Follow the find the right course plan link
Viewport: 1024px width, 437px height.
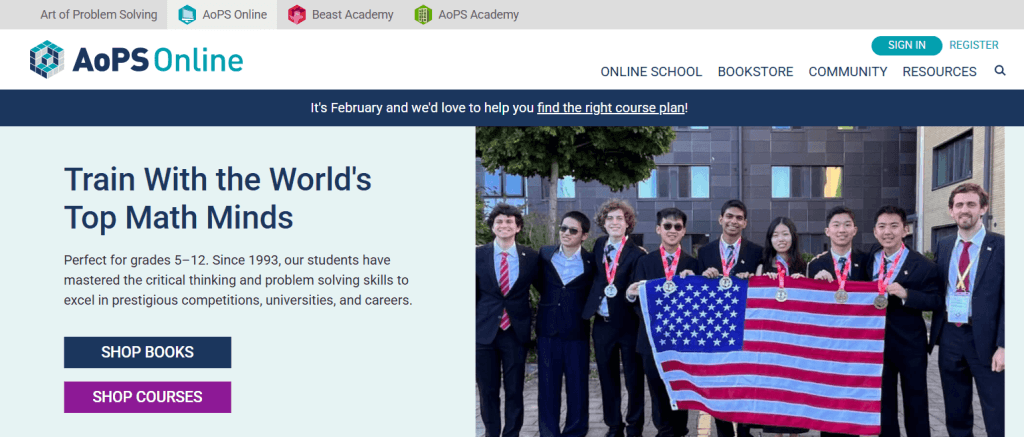tap(611, 108)
